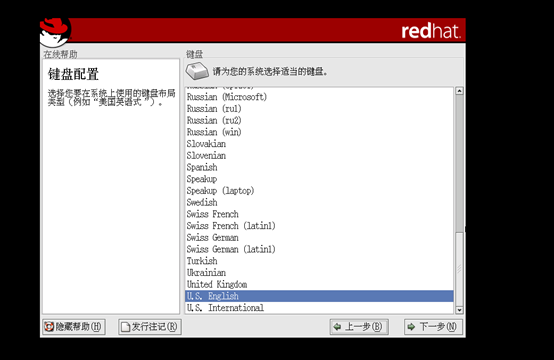Select Speakup (laptop) entry
554x360 pixels.
pos(319,190)
